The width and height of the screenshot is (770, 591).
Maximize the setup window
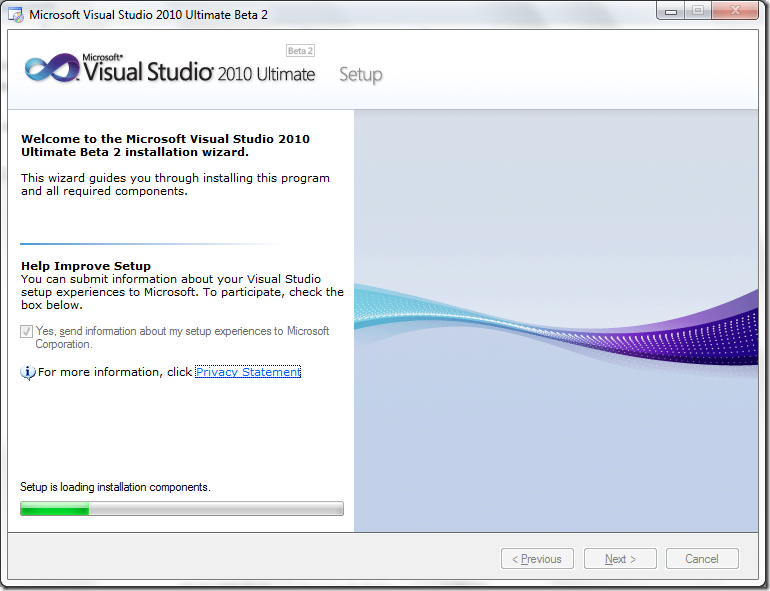[698, 11]
